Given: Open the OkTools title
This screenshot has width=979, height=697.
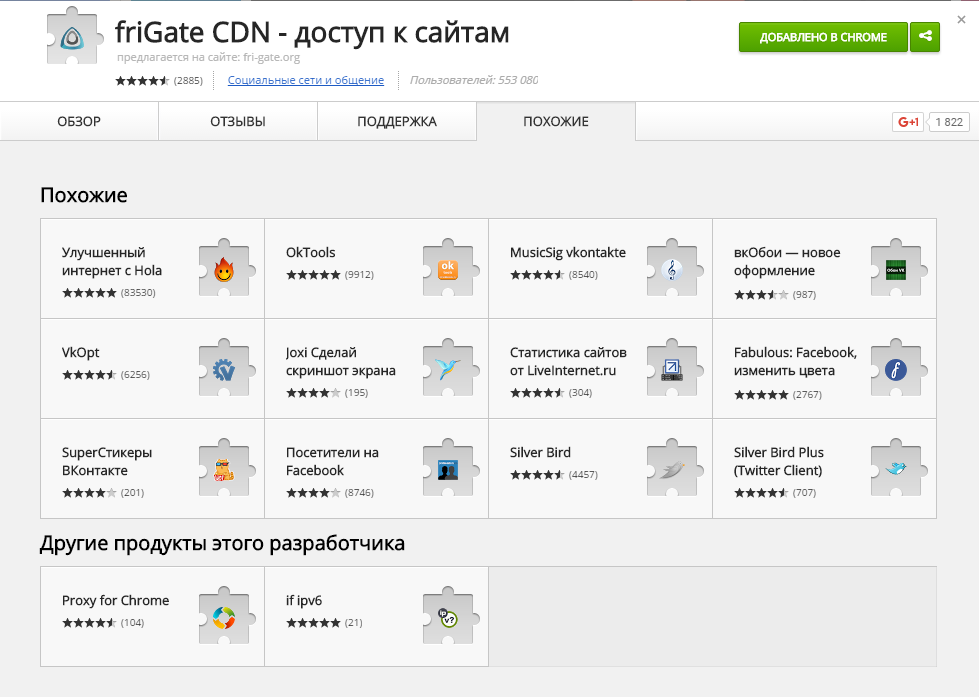Looking at the screenshot, I should point(310,252).
